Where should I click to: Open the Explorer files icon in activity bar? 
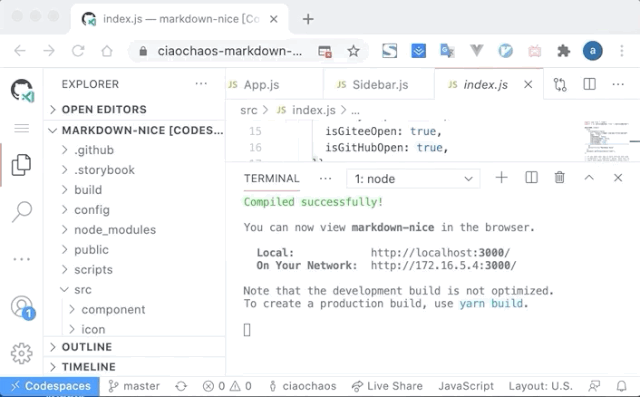point(21,165)
